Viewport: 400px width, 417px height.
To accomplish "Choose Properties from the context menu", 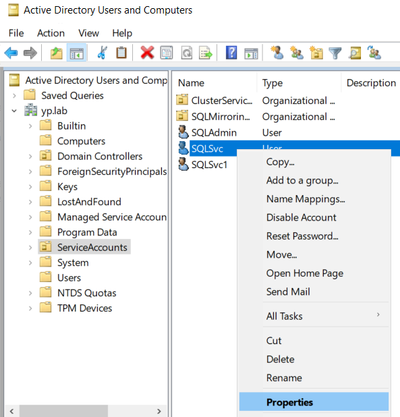I will (314, 402).
